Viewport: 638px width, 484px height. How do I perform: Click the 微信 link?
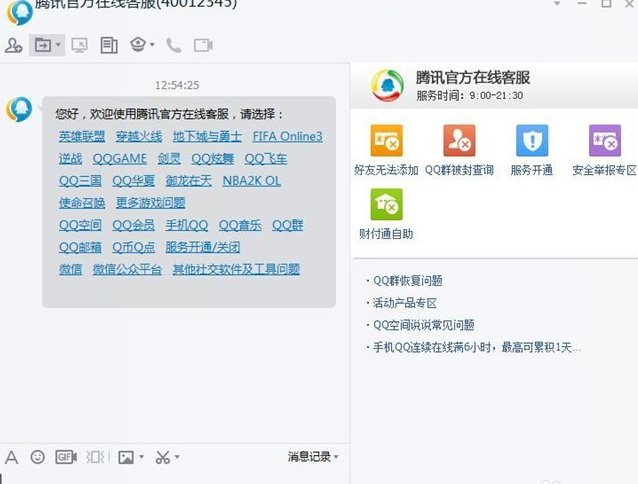tap(70, 269)
